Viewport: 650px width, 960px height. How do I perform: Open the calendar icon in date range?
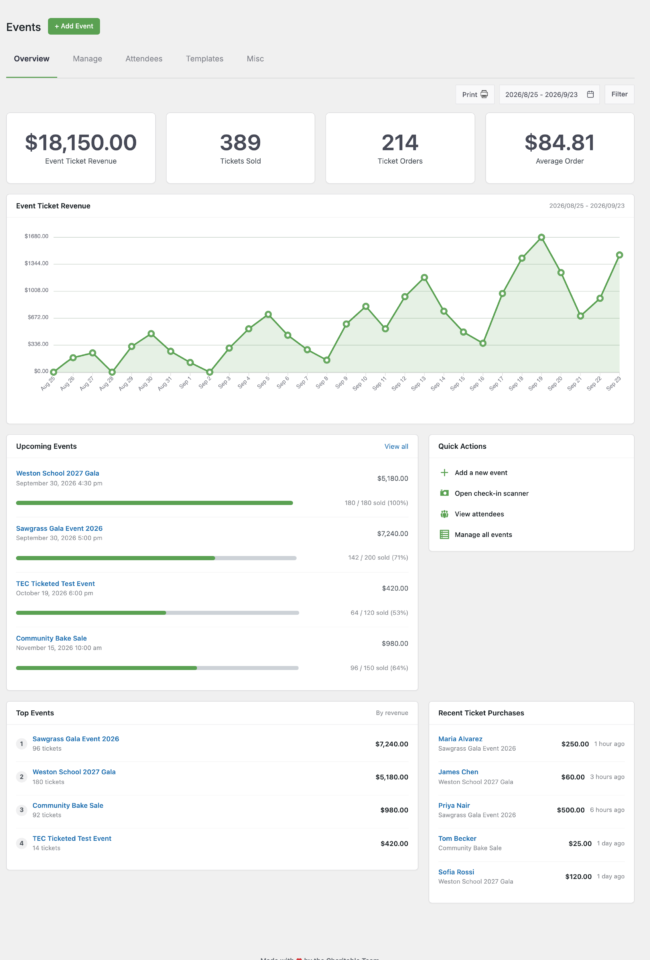[590, 94]
